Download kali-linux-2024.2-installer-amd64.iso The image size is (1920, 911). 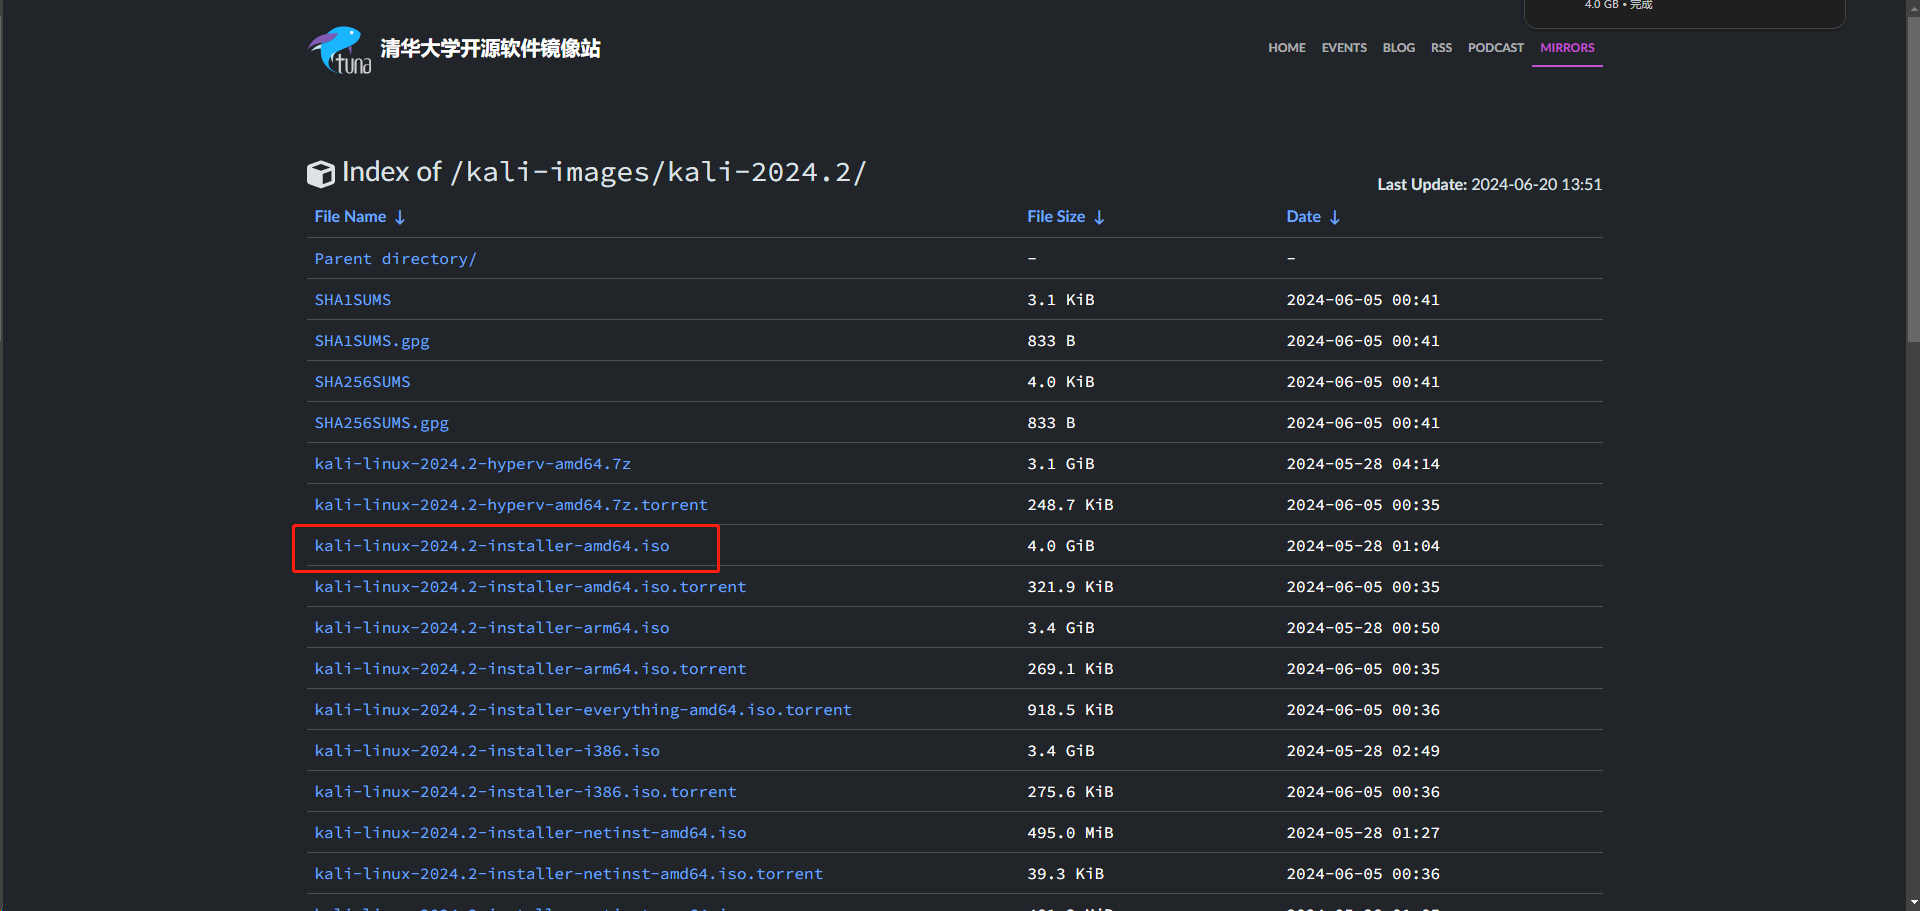pyautogui.click(x=492, y=546)
